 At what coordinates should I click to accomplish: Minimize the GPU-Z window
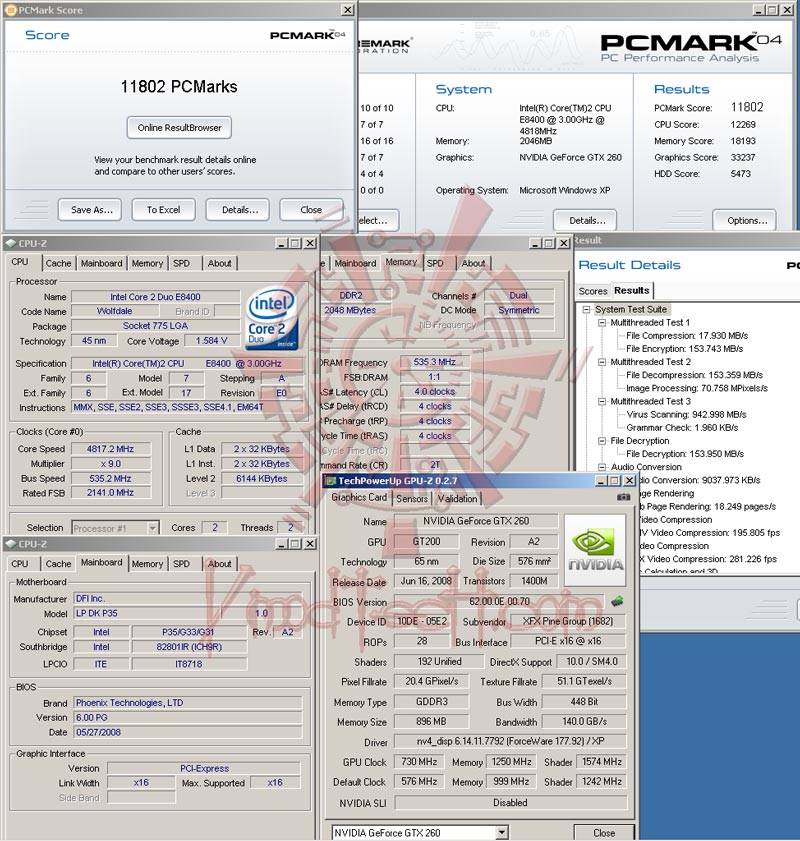601,481
